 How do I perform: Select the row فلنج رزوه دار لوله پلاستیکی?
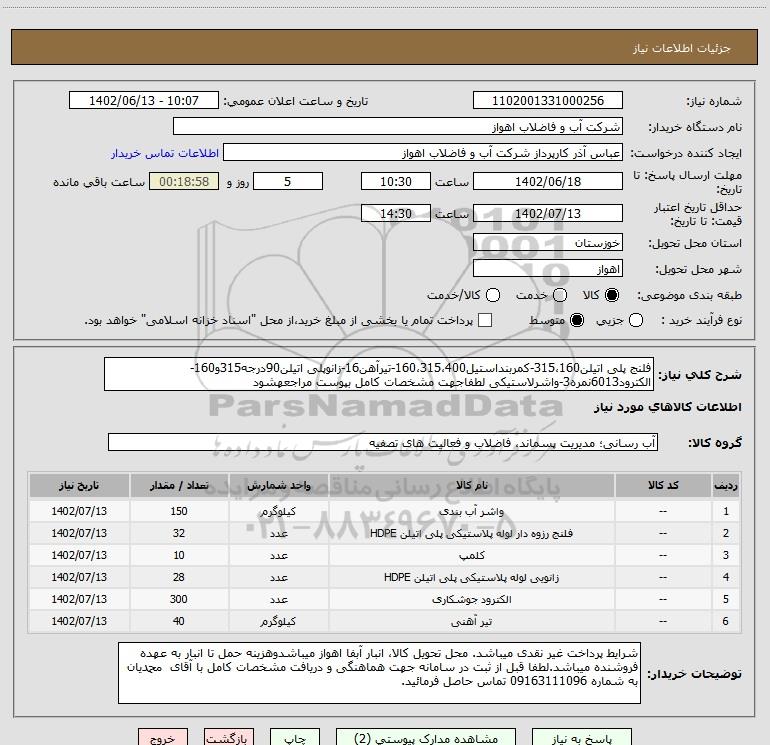(x=385, y=533)
